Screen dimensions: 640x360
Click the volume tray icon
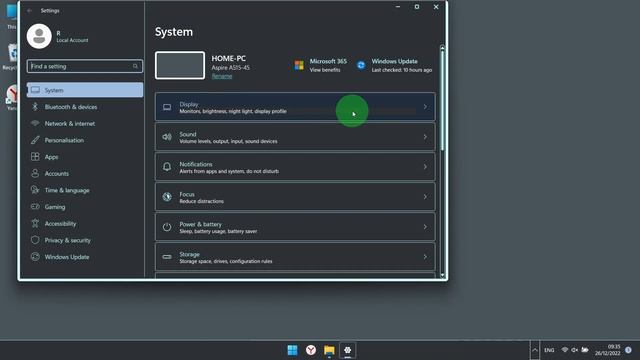575,350
